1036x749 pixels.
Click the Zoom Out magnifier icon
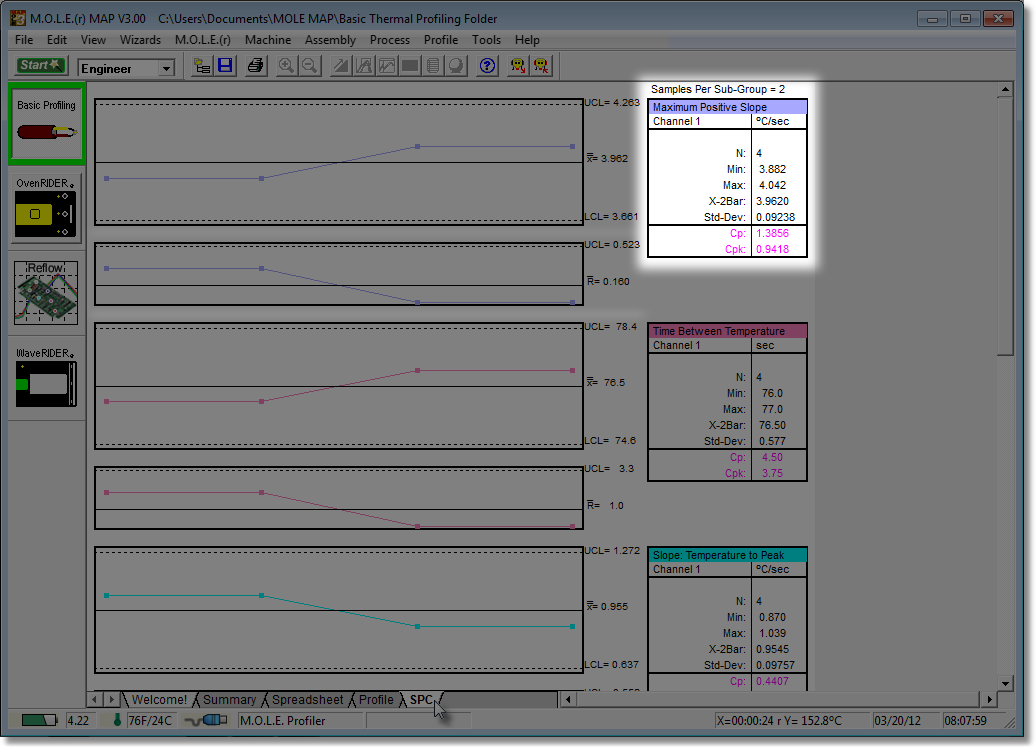click(309, 66)
